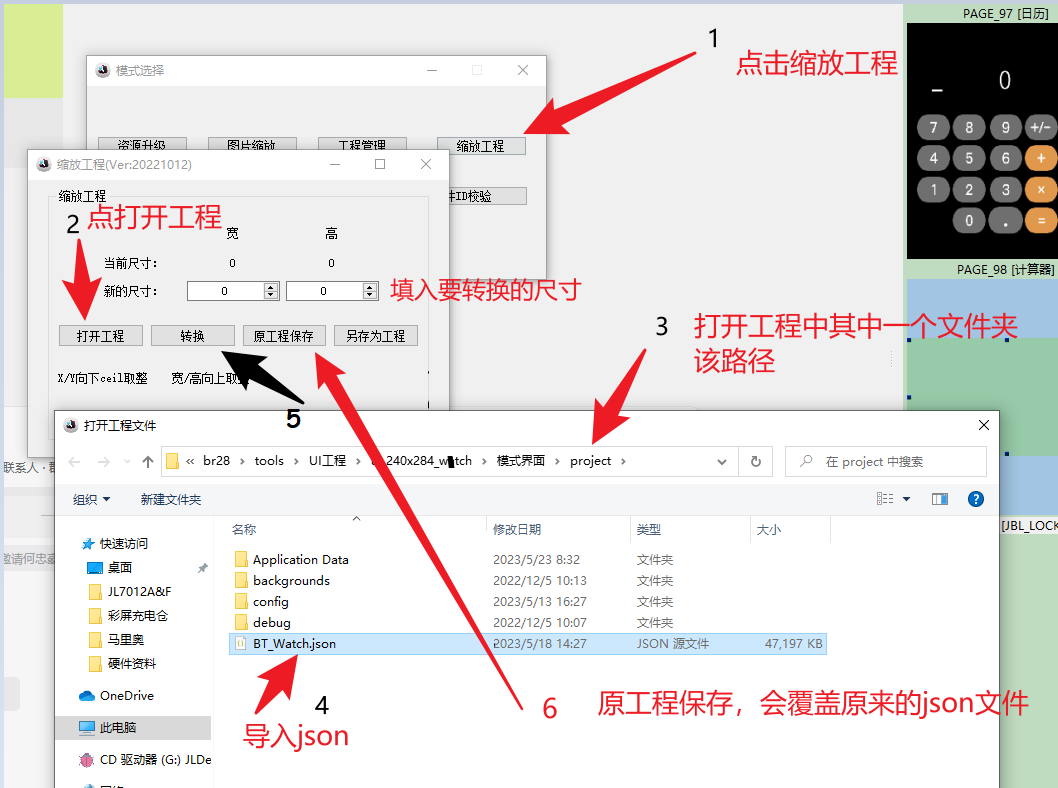Click the forward arrow in the file dialog

104,461
